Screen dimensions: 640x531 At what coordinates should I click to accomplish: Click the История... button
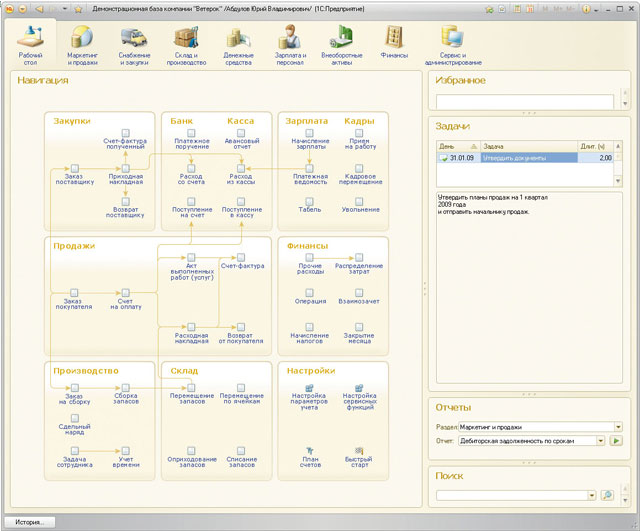[x=28, y=522]
